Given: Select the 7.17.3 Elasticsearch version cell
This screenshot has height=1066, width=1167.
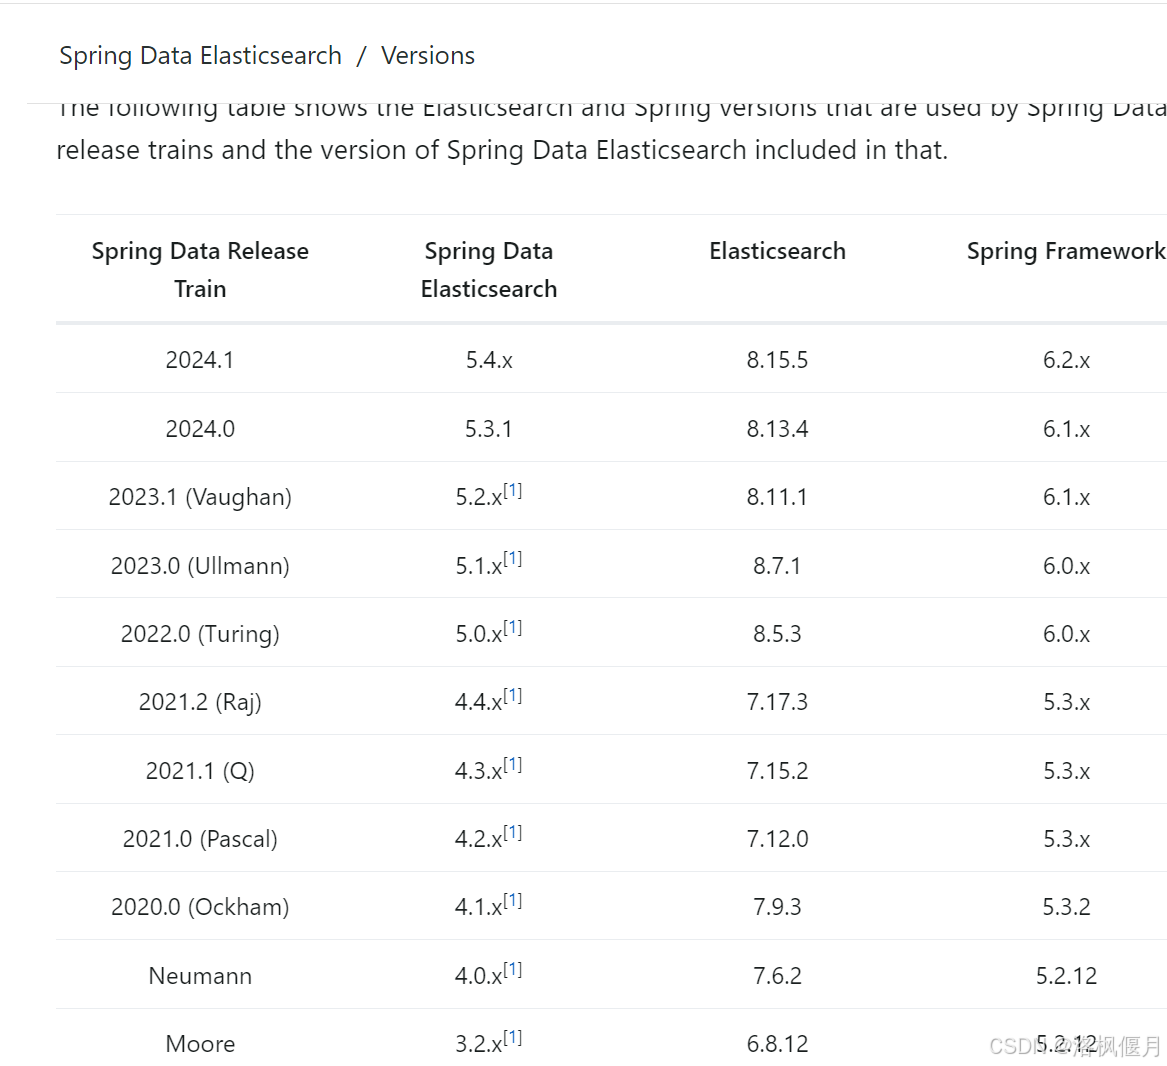Looking at the screenshot, I should click(x=778, y=701).
